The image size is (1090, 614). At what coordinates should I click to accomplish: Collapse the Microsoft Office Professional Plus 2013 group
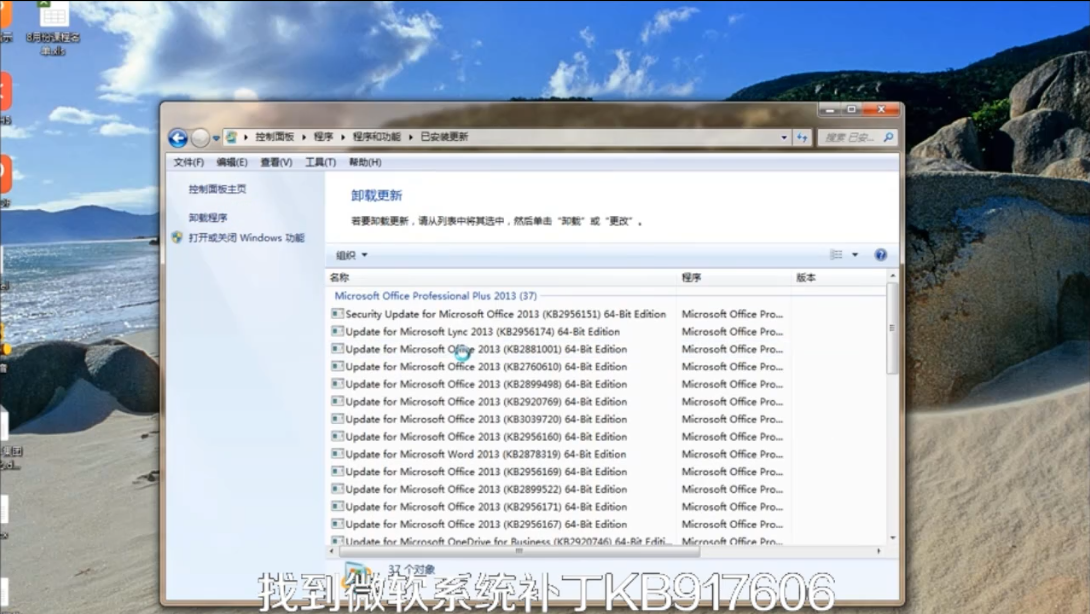pos(435,296)
